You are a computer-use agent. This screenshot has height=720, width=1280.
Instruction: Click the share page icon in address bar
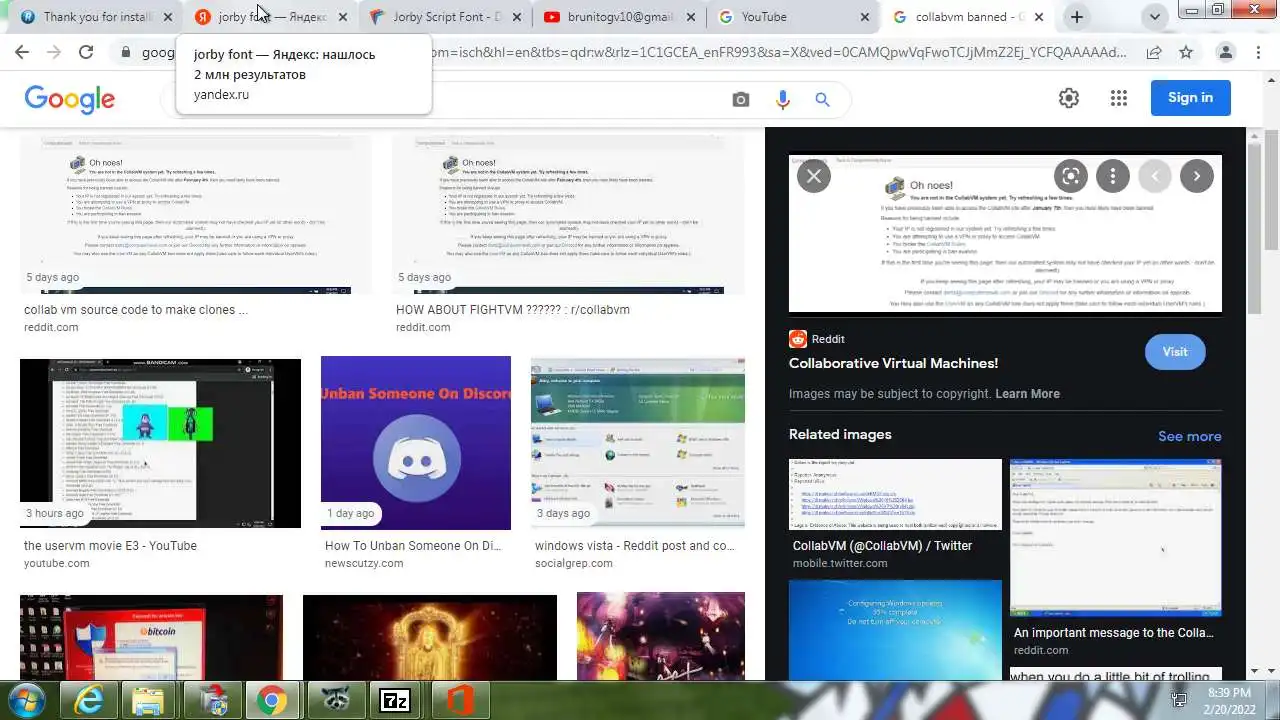tap(1154, 53)
